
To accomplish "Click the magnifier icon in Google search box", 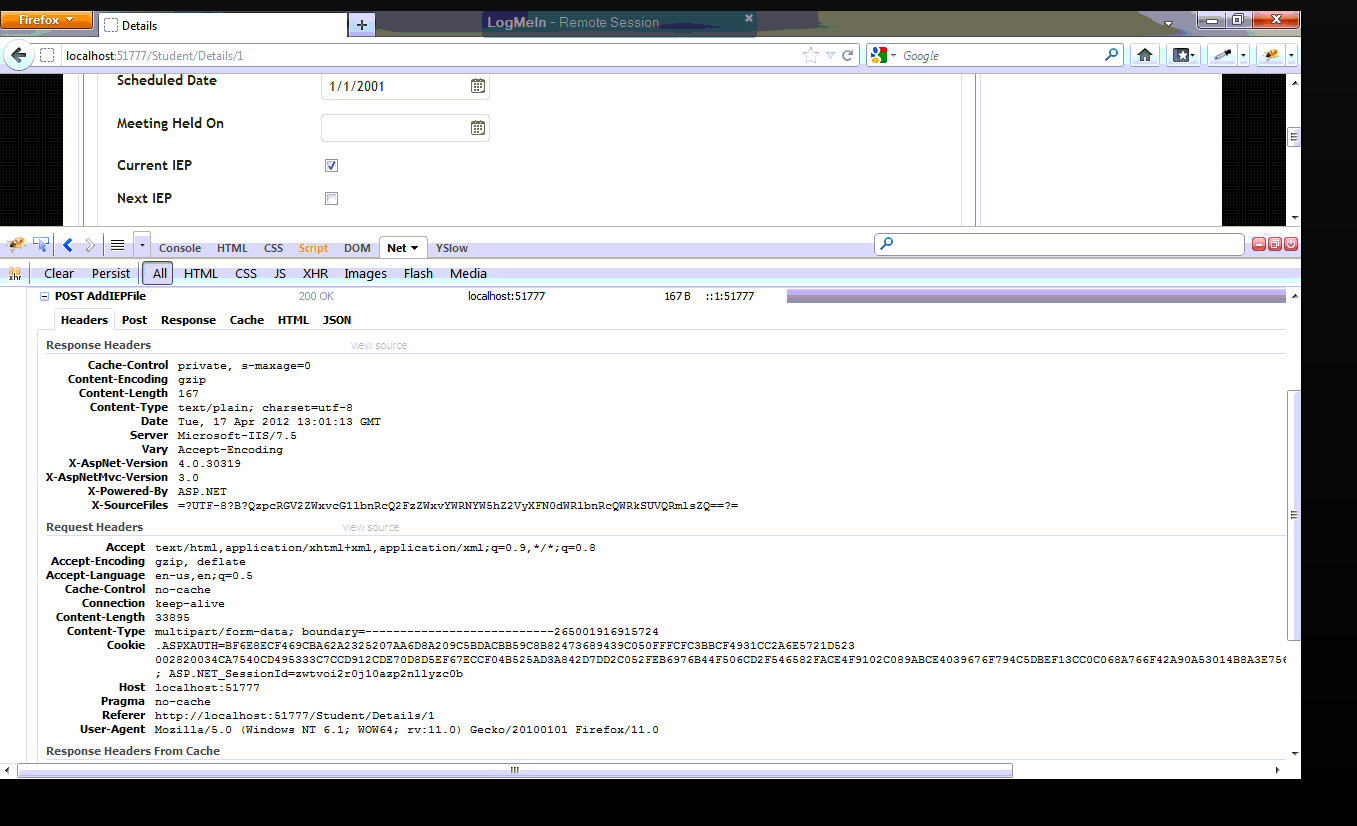I will [1111, 55].
